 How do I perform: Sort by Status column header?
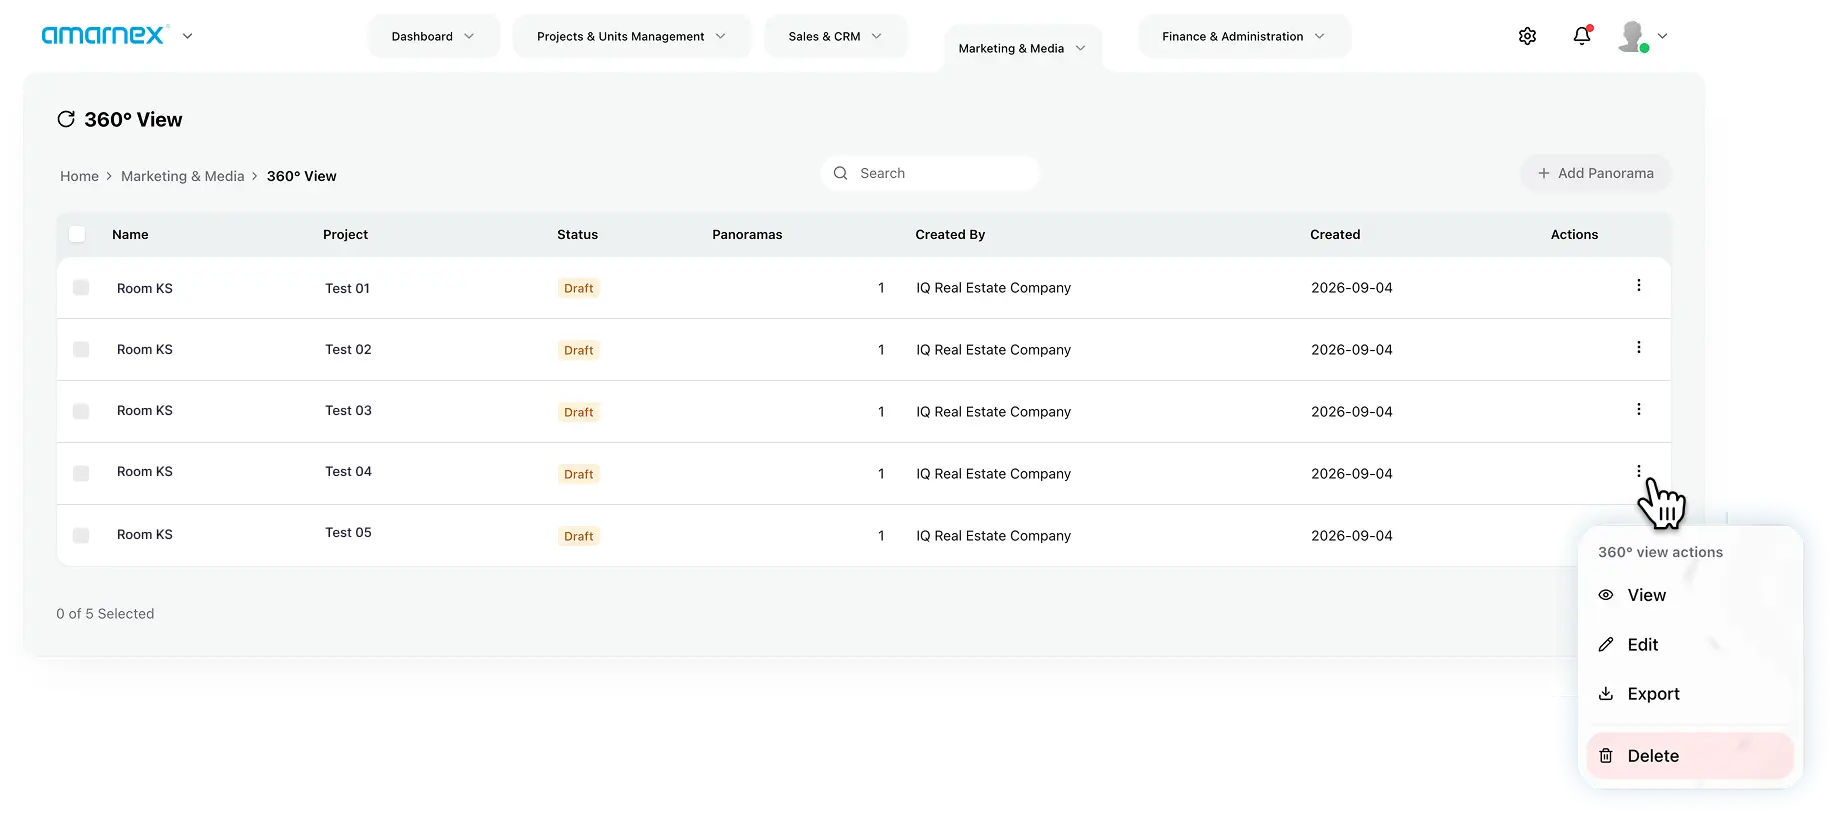tap(577, 234)
